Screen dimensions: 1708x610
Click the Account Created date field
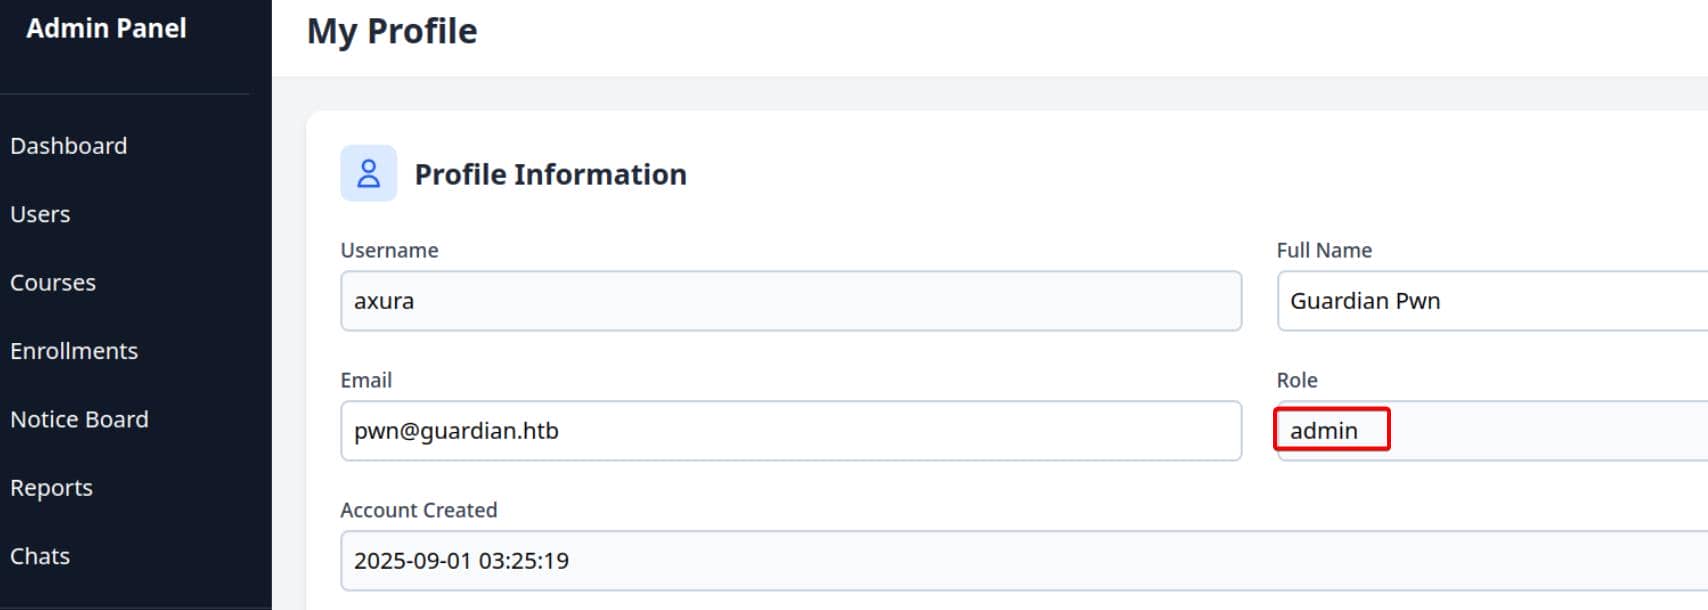click(x=1020, y=561)
